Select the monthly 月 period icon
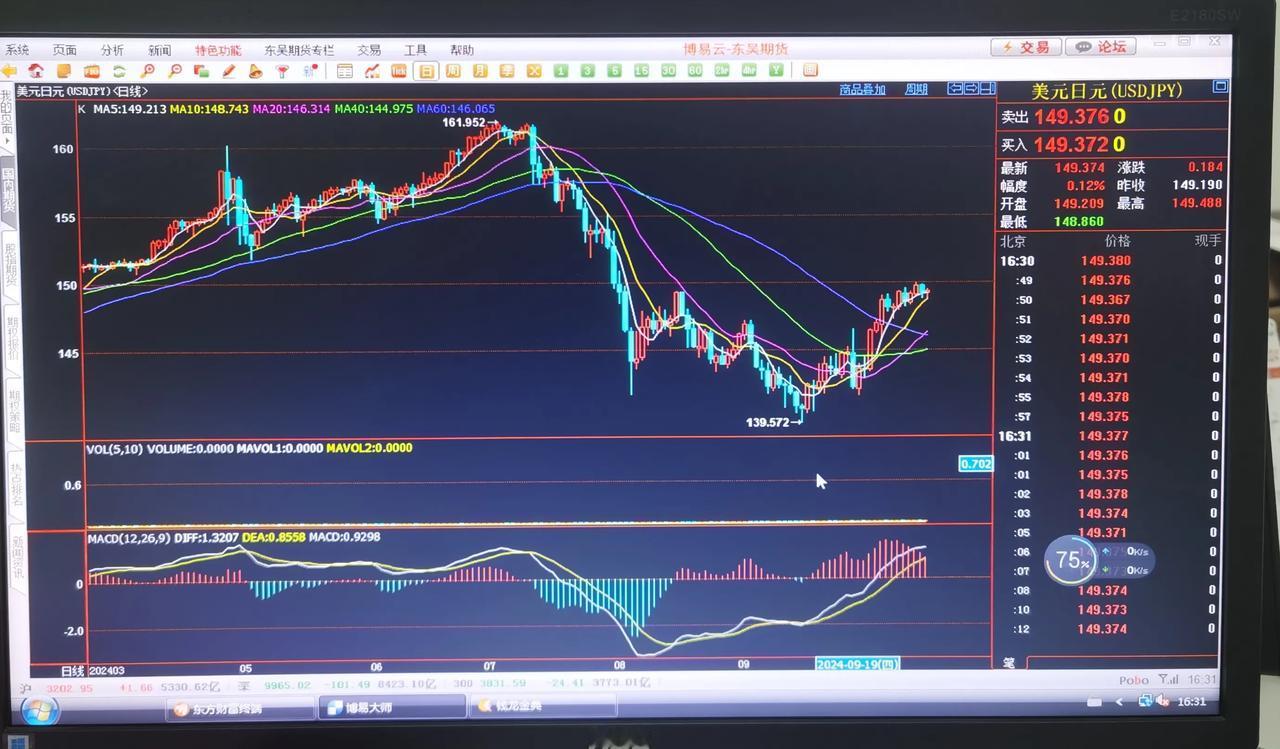1280x749 pixels. [x=480, y=70]
